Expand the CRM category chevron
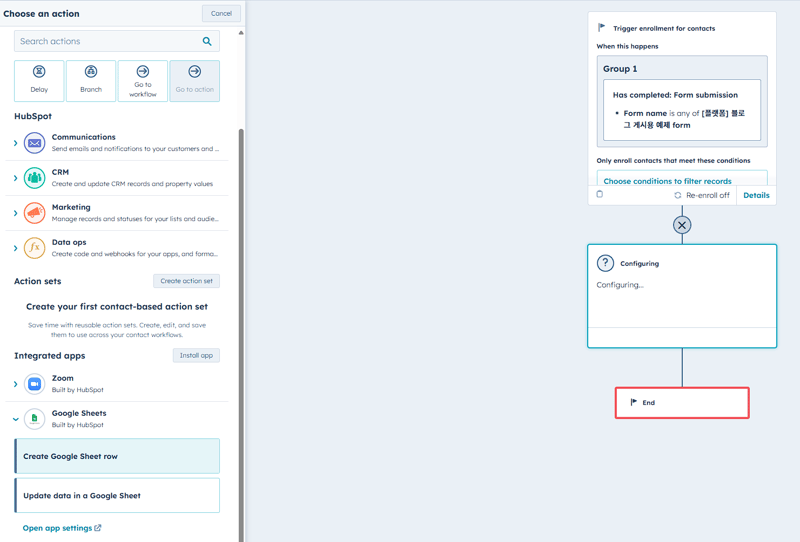Screen dimensions: 800x542 click(15, 178)
